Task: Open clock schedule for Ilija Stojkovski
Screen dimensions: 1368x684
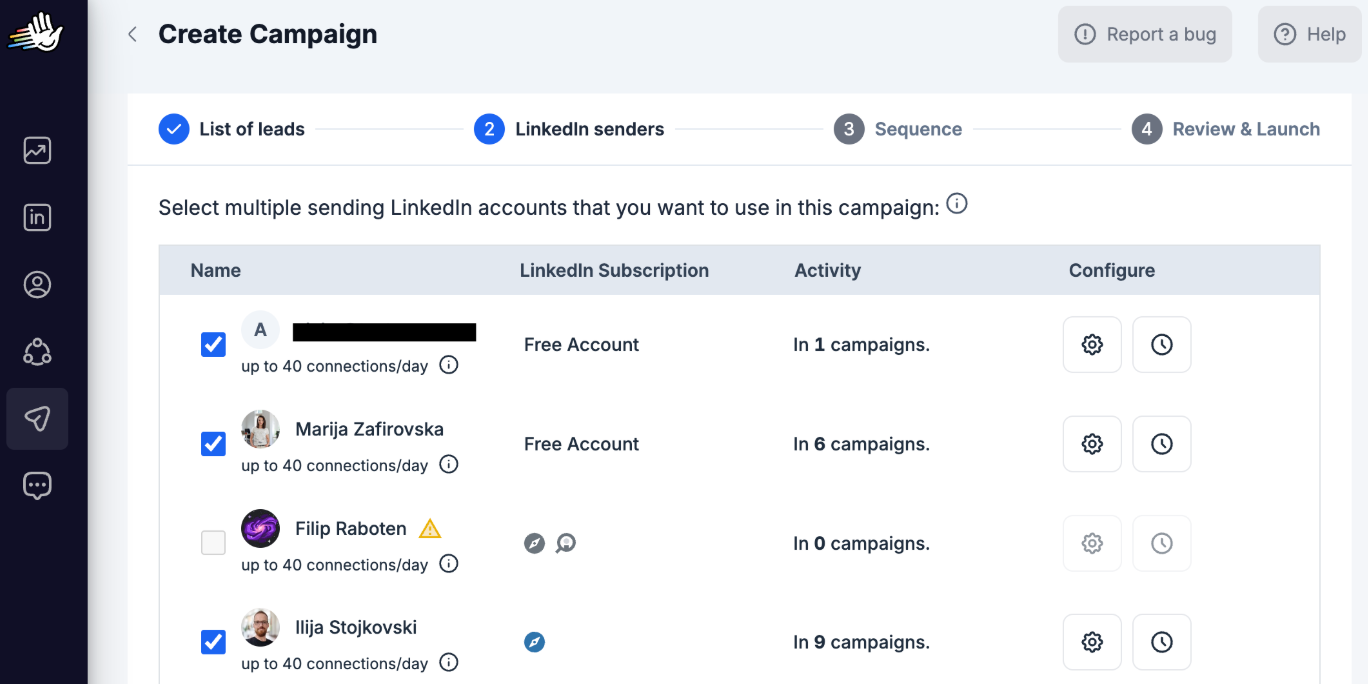Action: 1162,642
